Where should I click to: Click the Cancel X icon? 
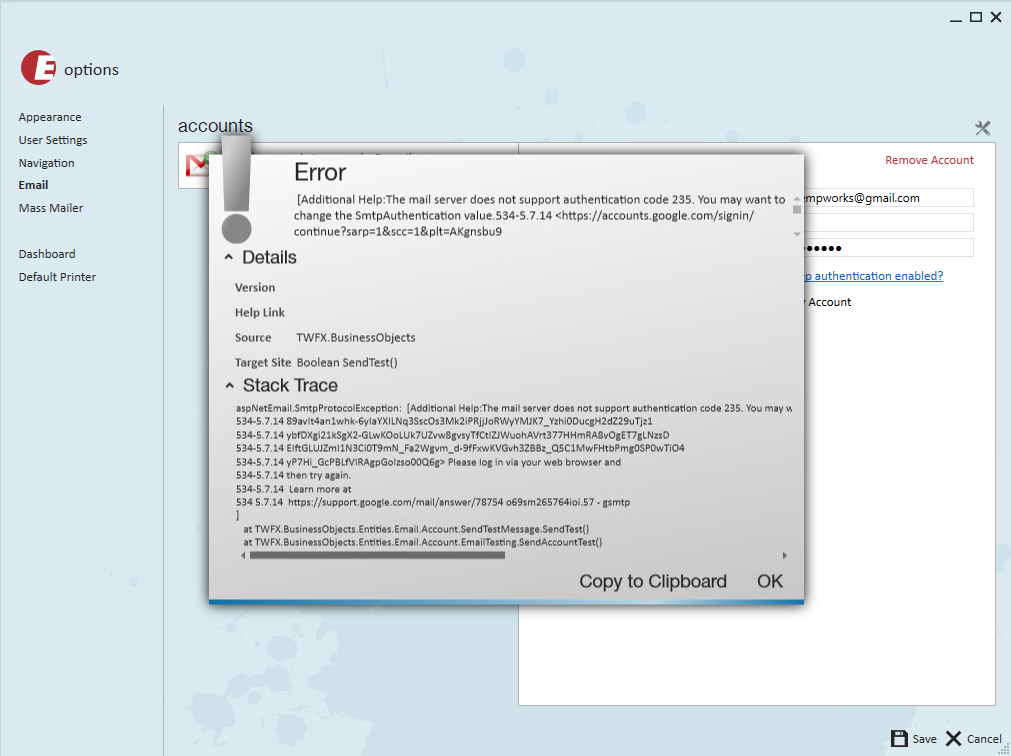[x=954, y=738]
